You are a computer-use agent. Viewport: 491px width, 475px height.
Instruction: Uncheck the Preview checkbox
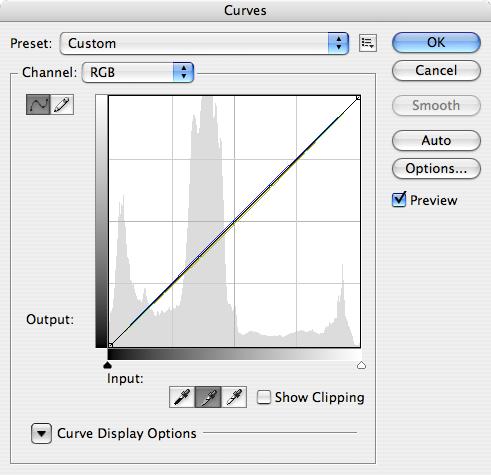pyautogui.click(x=399, y=200)
